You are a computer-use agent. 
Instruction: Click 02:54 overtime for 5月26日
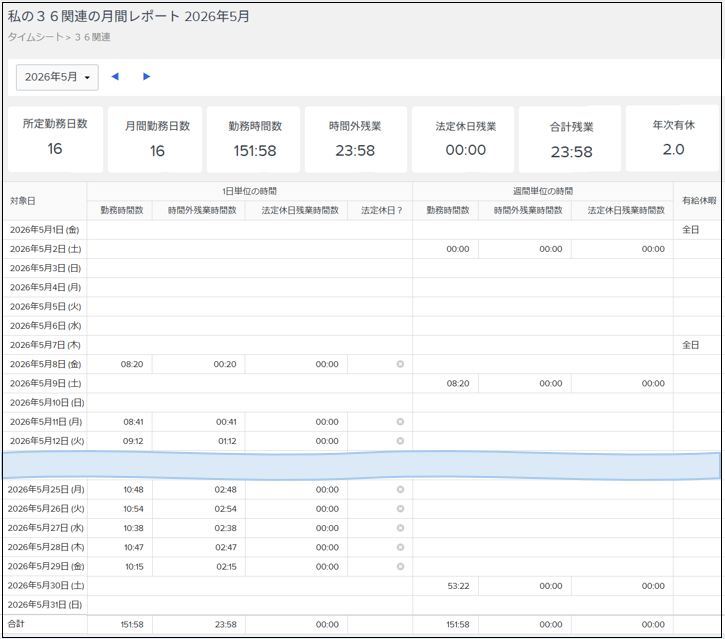click(x=225, y=509)
